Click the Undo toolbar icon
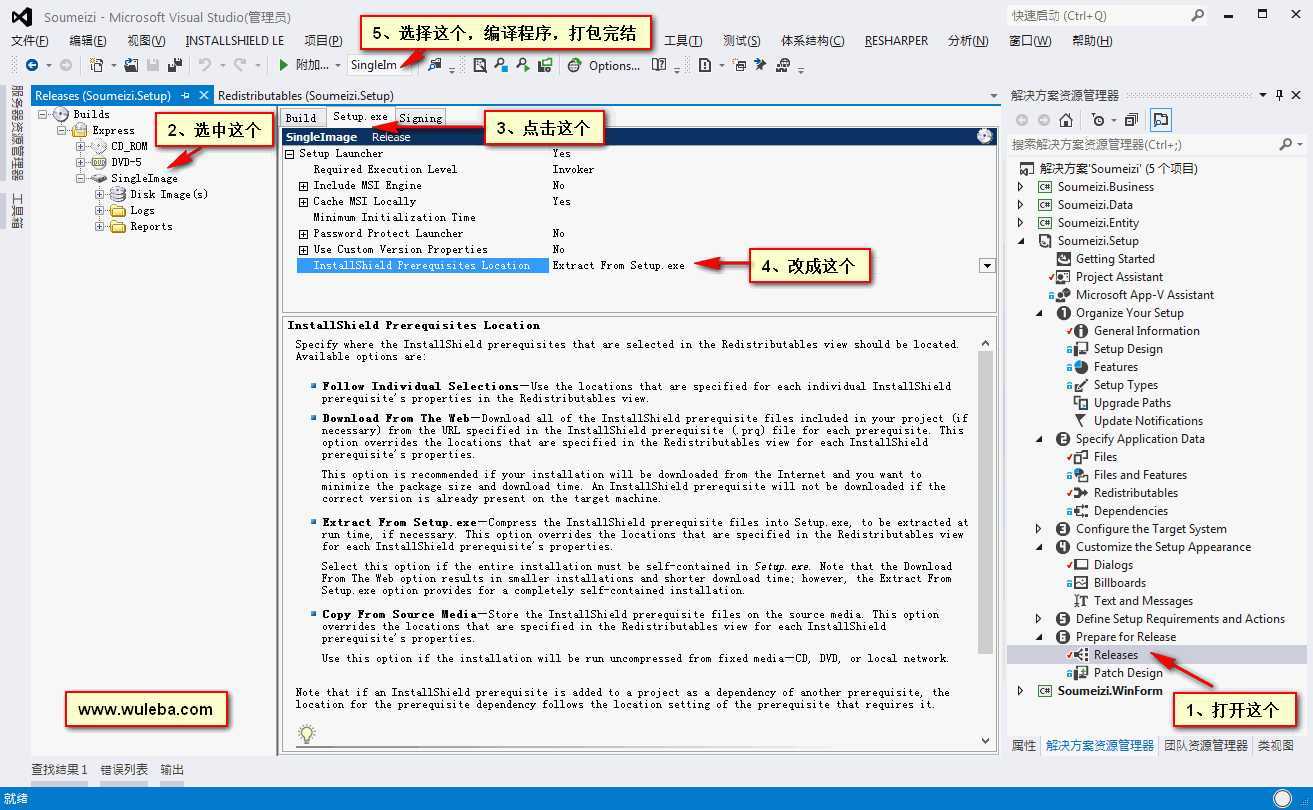1313x810 pixels. (x=204, y=65)
